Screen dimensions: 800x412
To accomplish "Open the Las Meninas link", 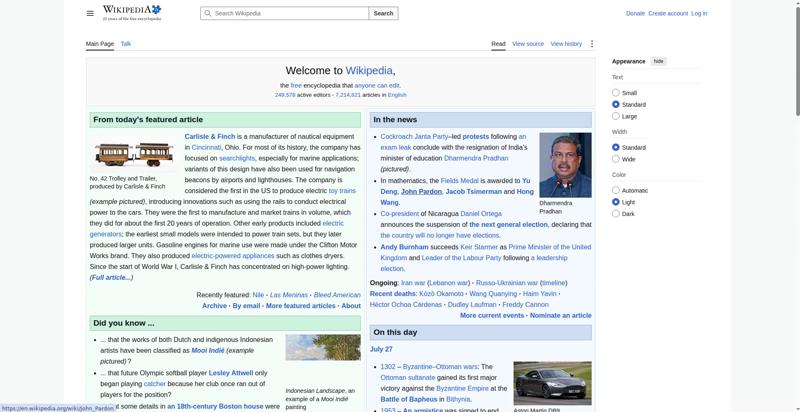I will pyautogui.click(x=289, y=295).
